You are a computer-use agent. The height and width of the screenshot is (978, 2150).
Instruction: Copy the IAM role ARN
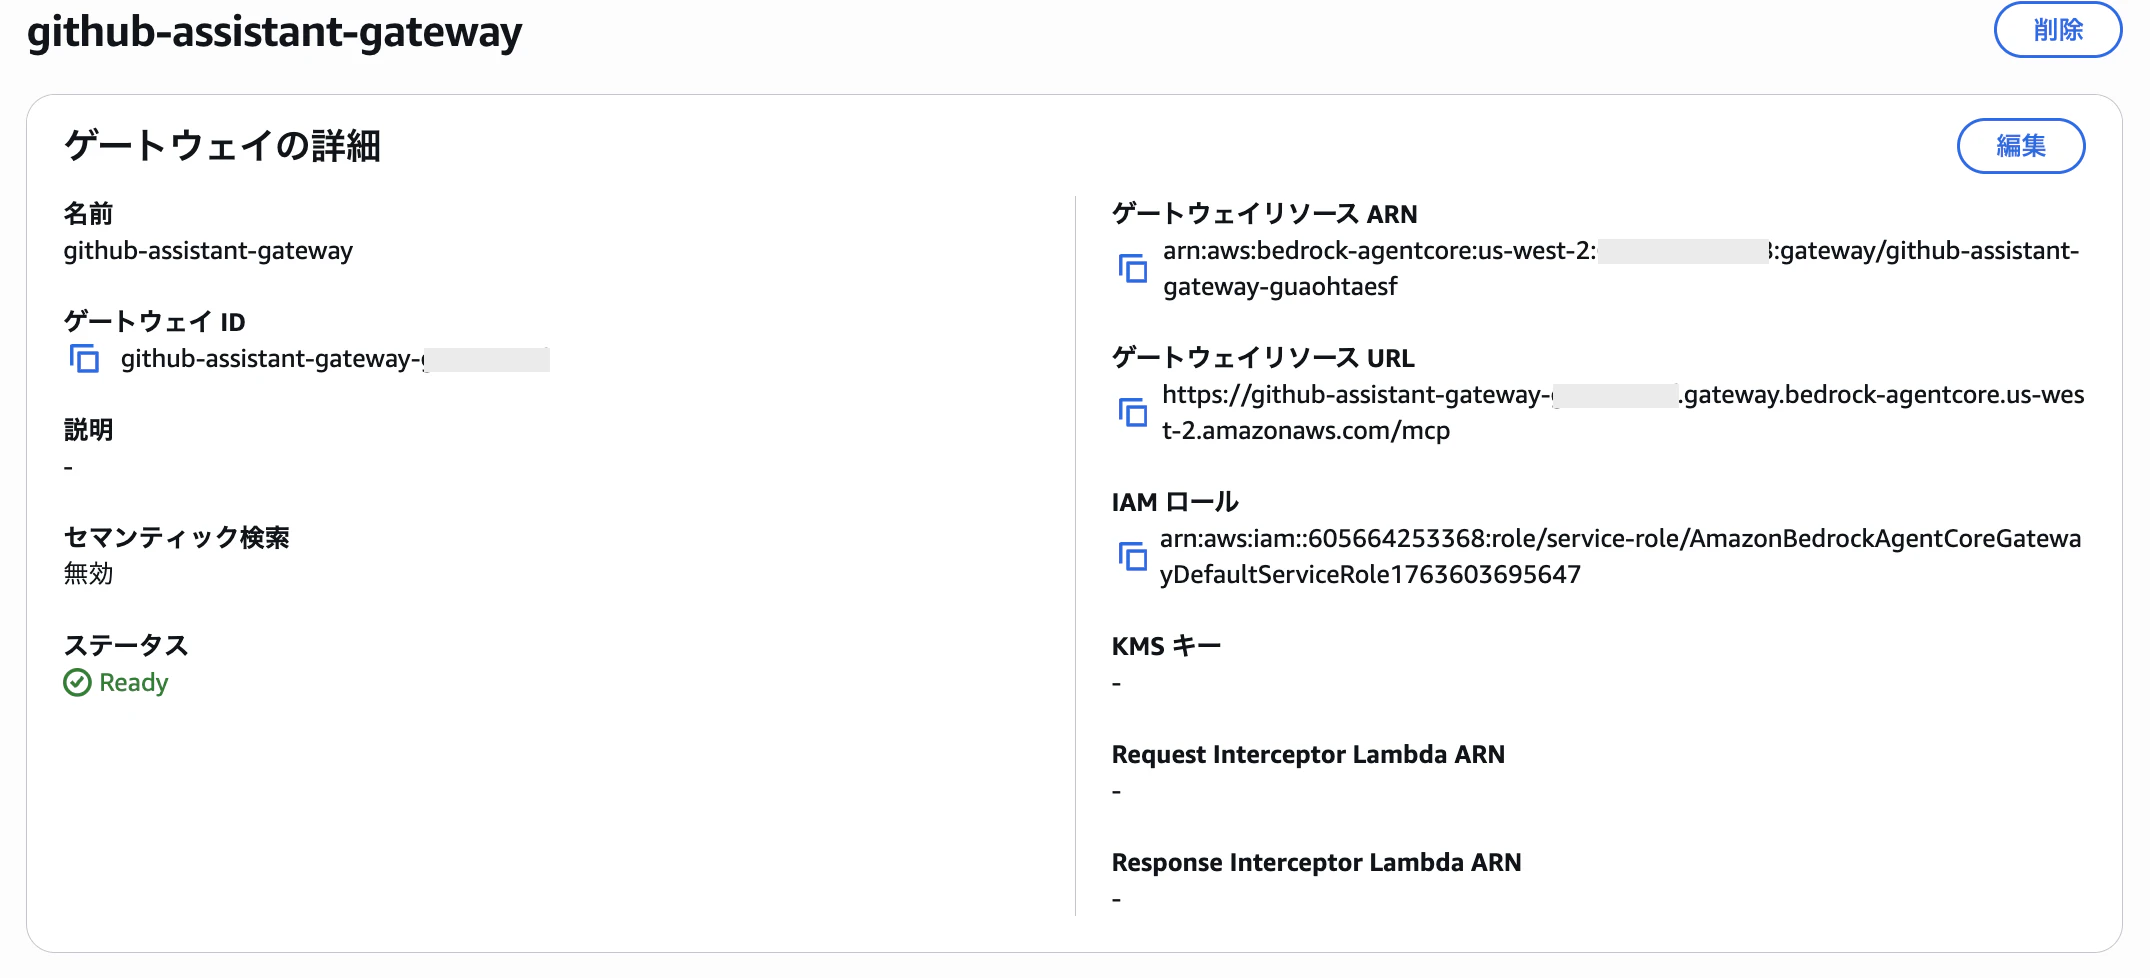point(1131,556)
